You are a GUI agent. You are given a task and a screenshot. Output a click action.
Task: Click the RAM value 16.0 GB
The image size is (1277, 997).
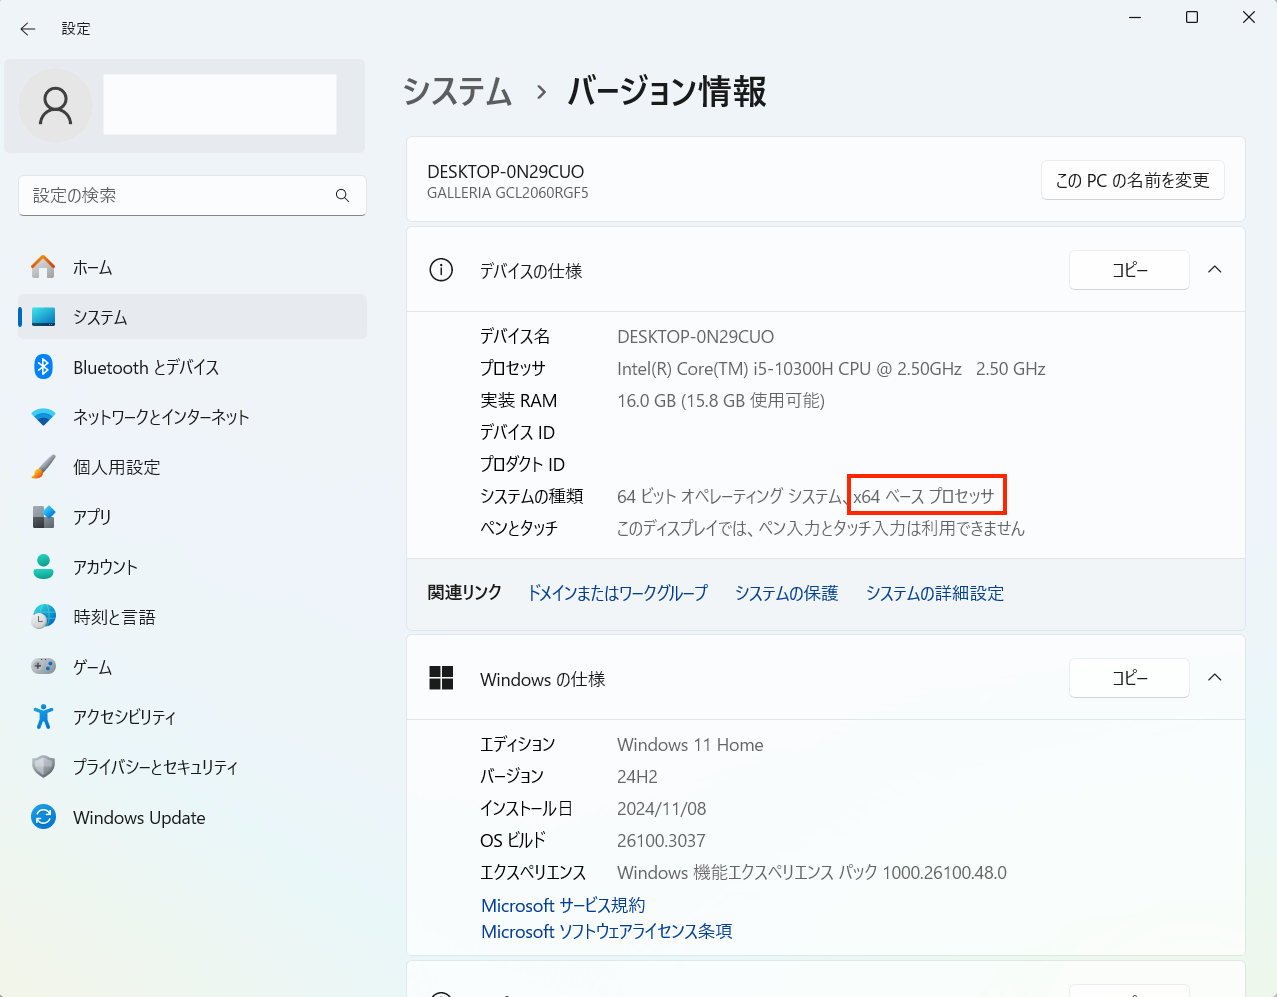[x=721, y=401]
